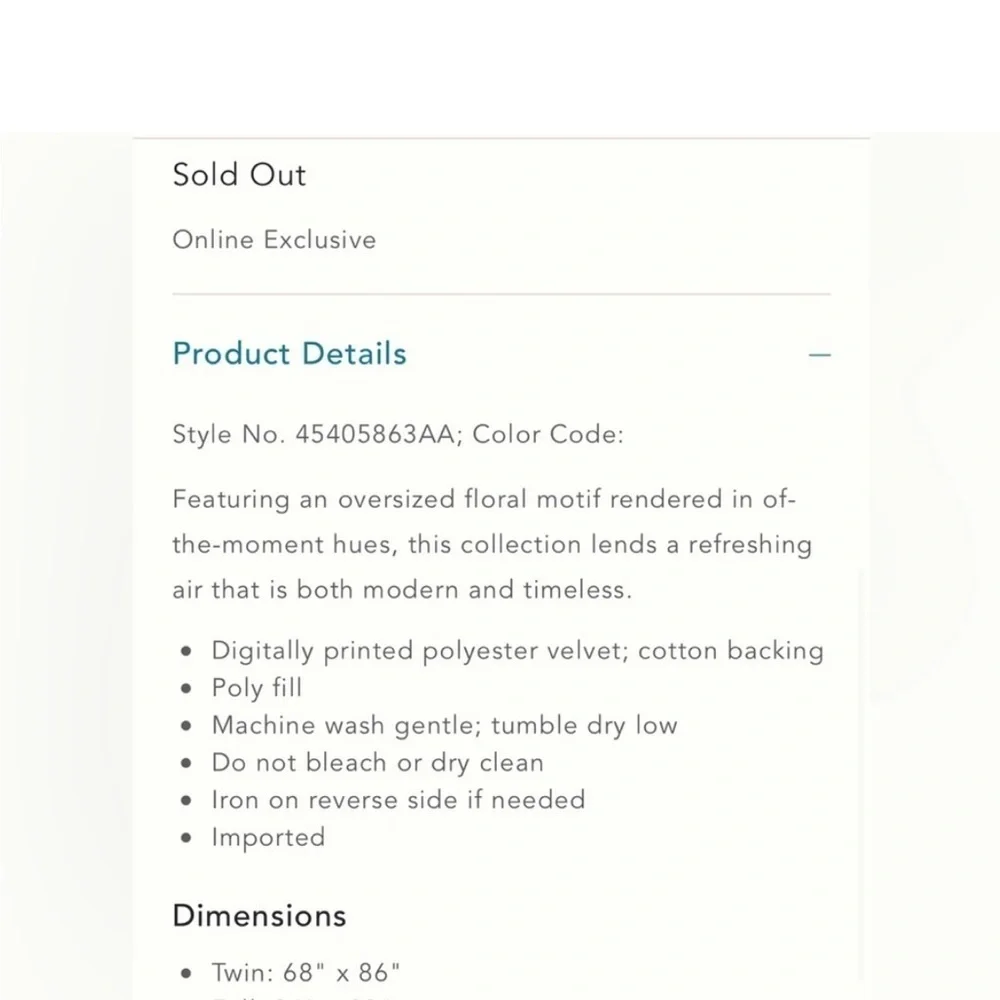
Task: Collapse Product Details with the minus icon
Action: [x=820, y=355]
